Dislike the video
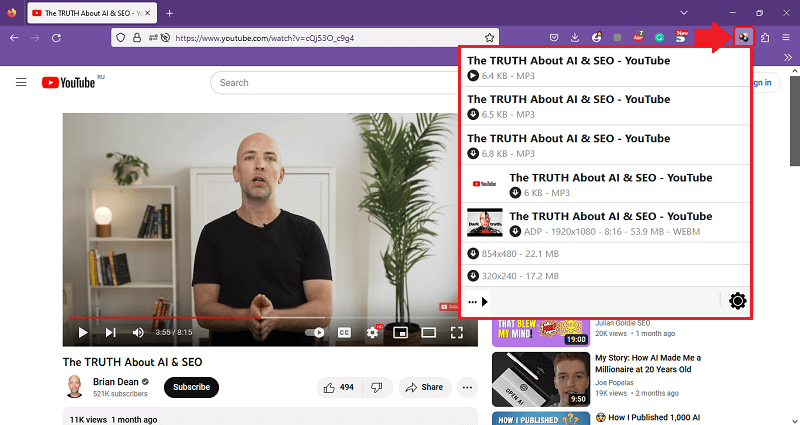The width and height of the screenshot is (800, 425). [x=377, y=388]
